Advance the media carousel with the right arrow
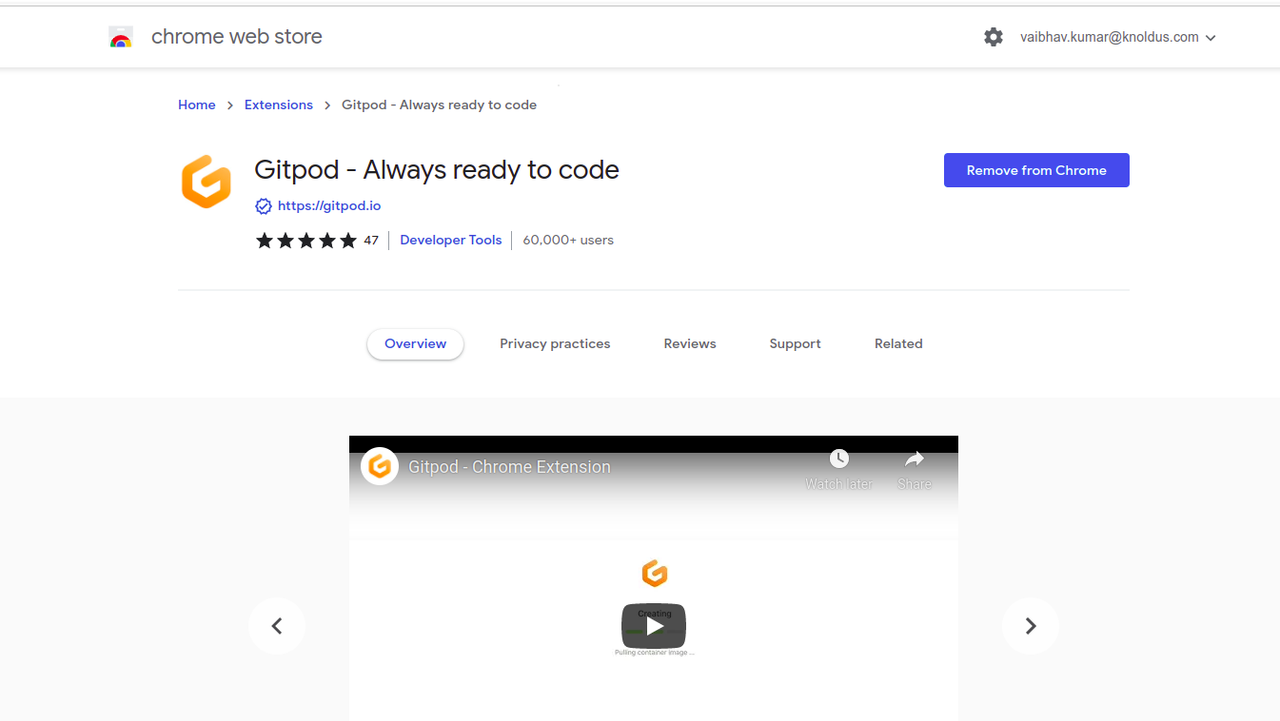The height and width of the screenshot is (721, 1280). point(1030,625)
